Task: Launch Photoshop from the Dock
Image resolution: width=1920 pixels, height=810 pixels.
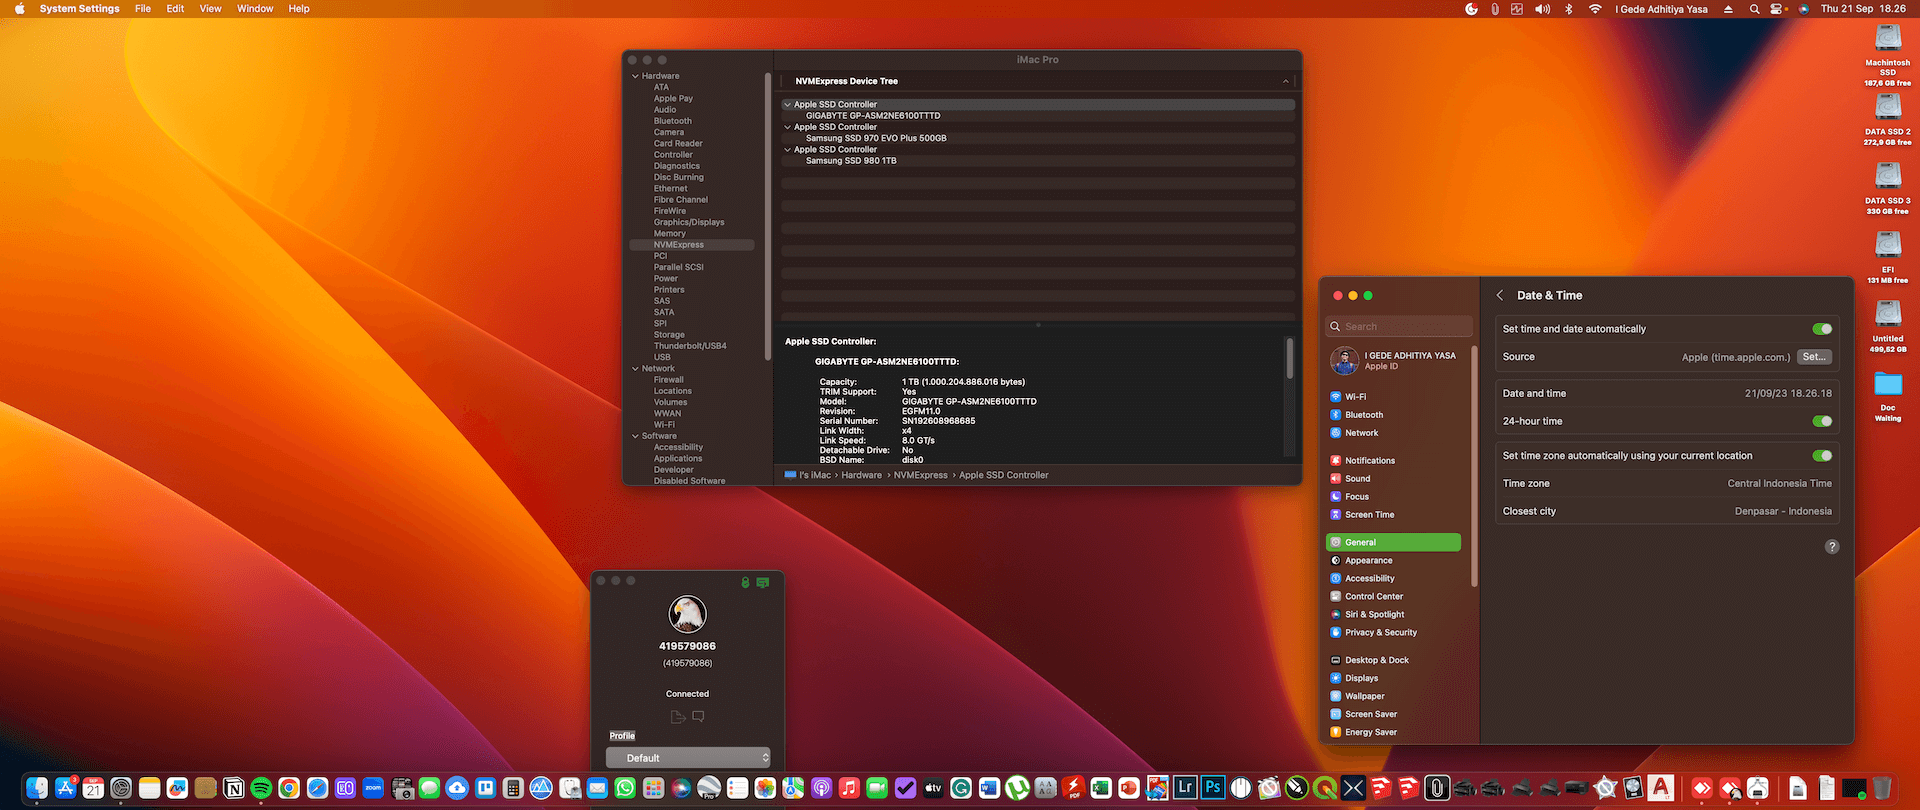Action: 1213,788
